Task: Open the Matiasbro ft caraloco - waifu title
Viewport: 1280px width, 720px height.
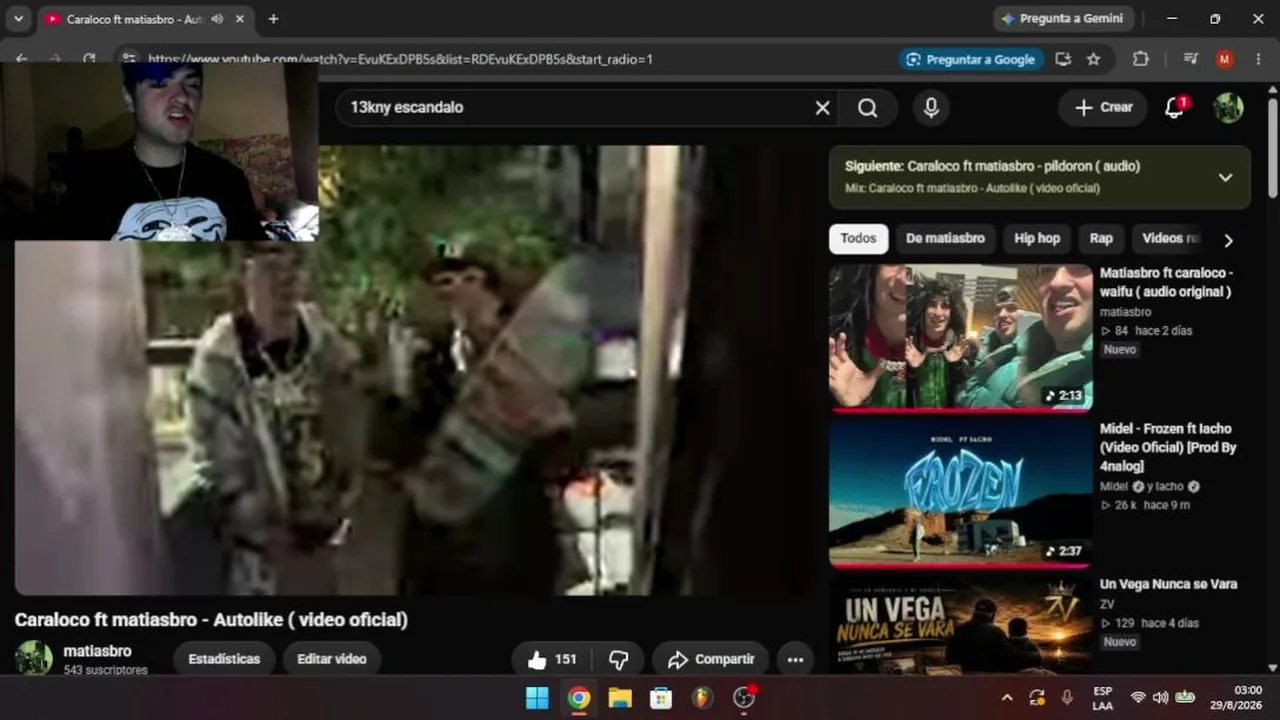Action: (x=1167, y=282)
